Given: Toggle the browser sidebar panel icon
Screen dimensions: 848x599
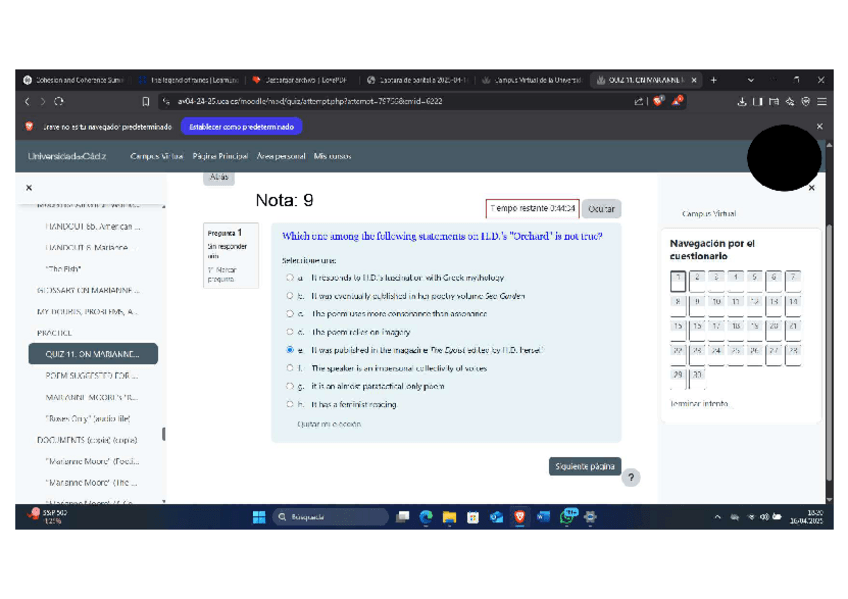Looking at the screenshot, I should [x=758, y=102].
